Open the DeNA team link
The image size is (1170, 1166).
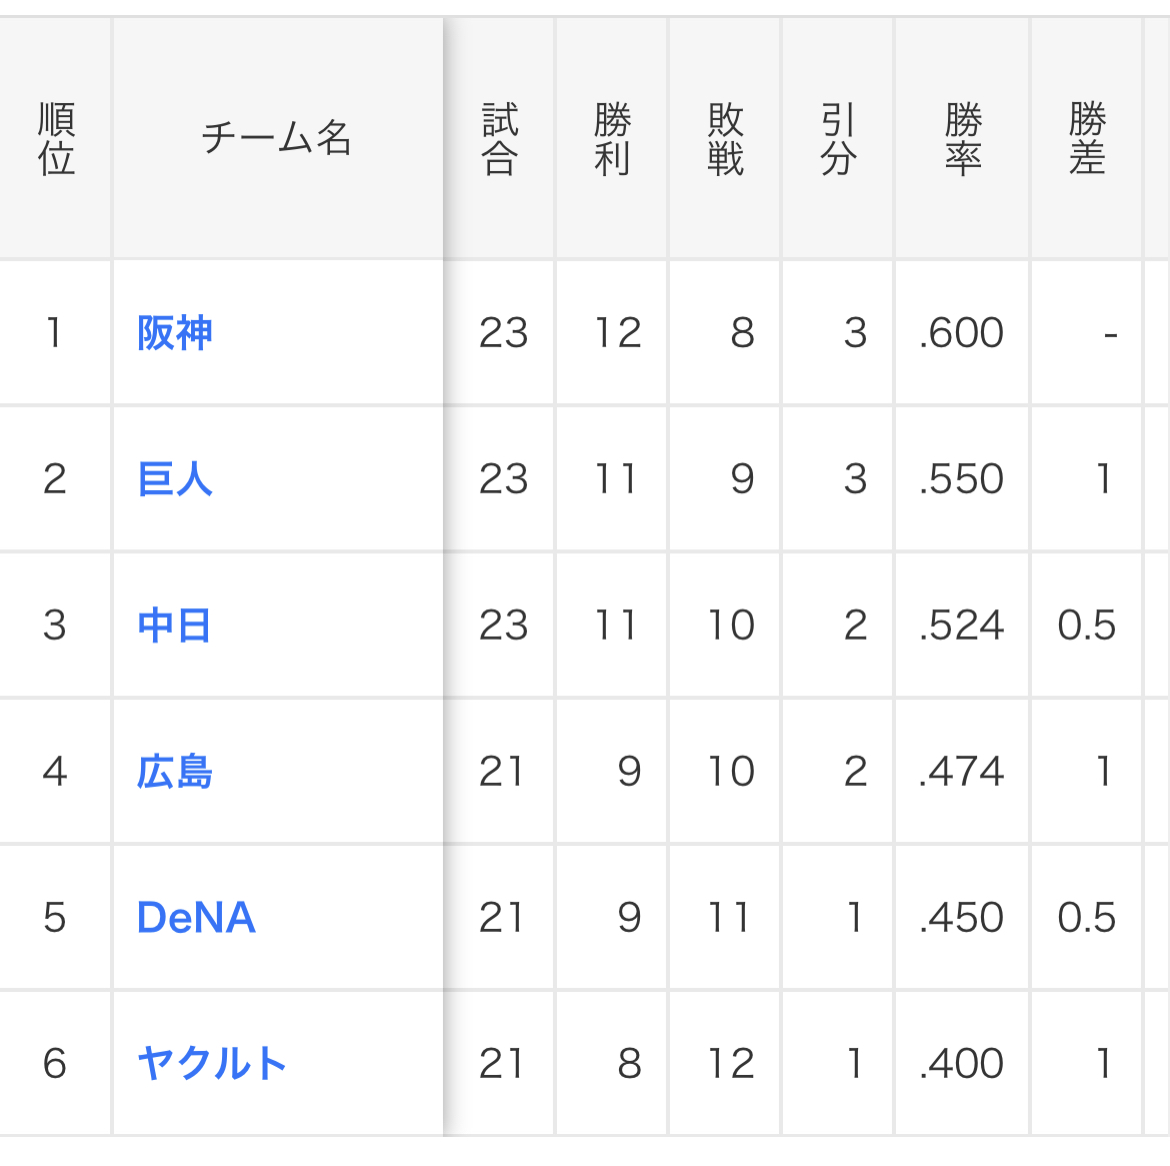pos(196,917)
